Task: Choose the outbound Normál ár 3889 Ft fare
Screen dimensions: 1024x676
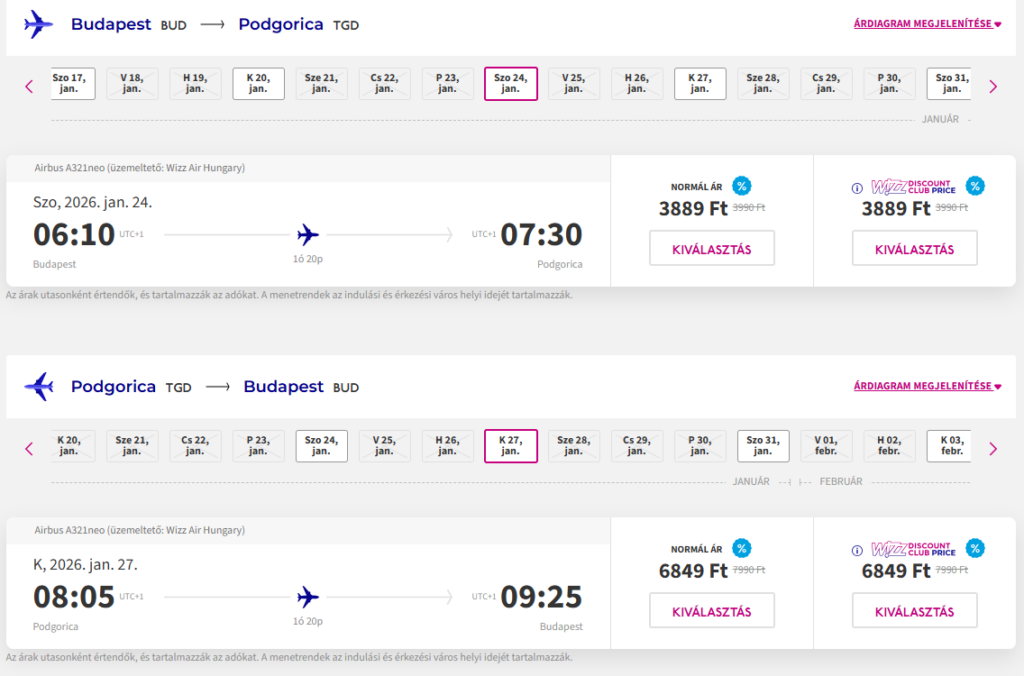Action: click(x=711, y=248)
